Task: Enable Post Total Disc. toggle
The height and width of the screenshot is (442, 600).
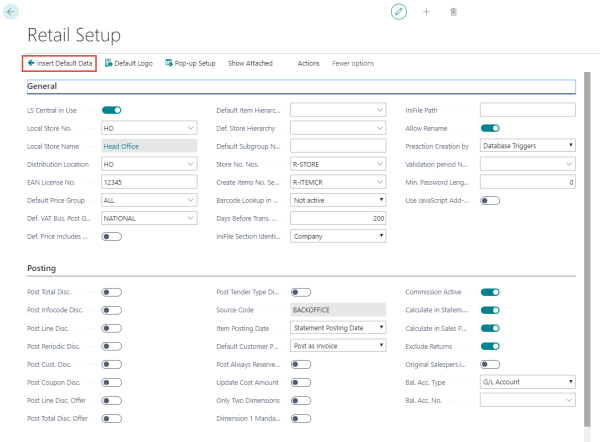Action: (x=111, y=291)
